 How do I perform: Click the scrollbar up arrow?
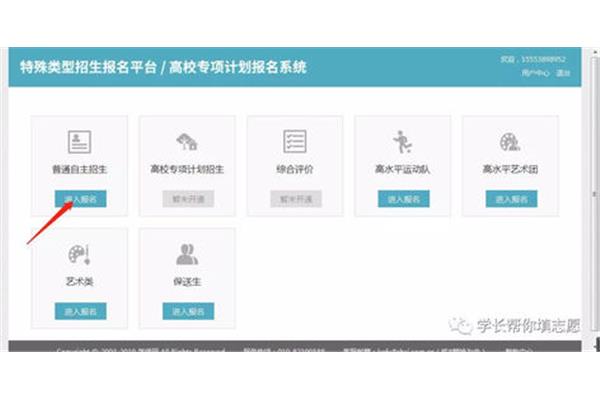(594, 52)
